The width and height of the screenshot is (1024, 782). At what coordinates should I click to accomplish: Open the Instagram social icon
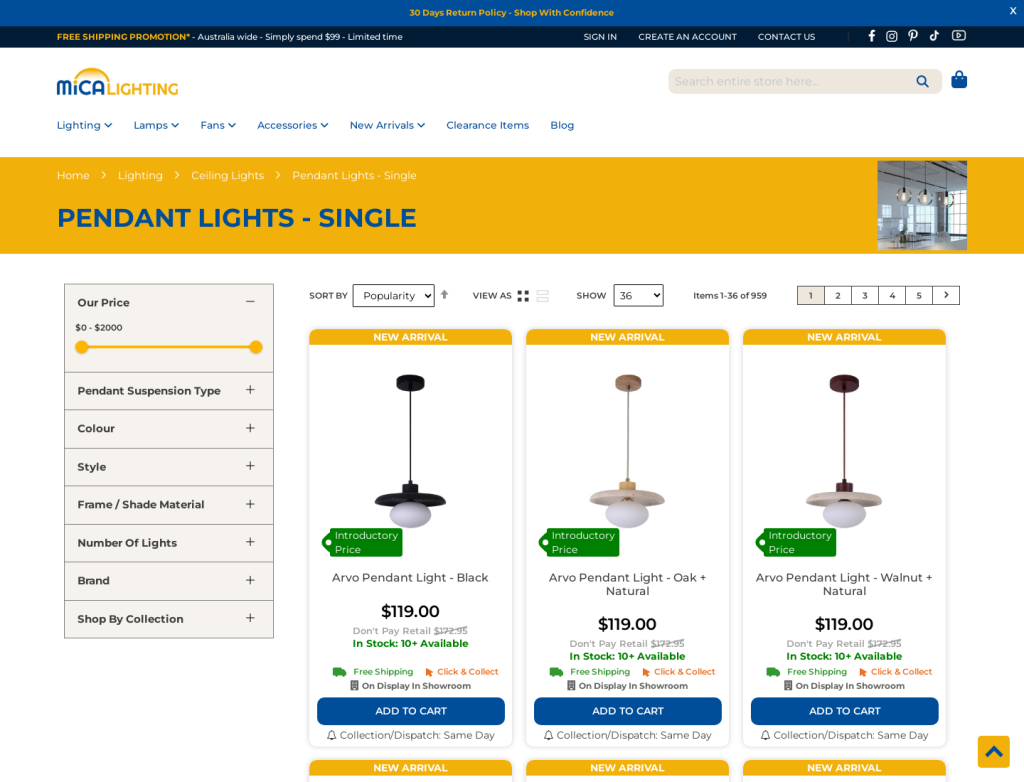point(891,36)
